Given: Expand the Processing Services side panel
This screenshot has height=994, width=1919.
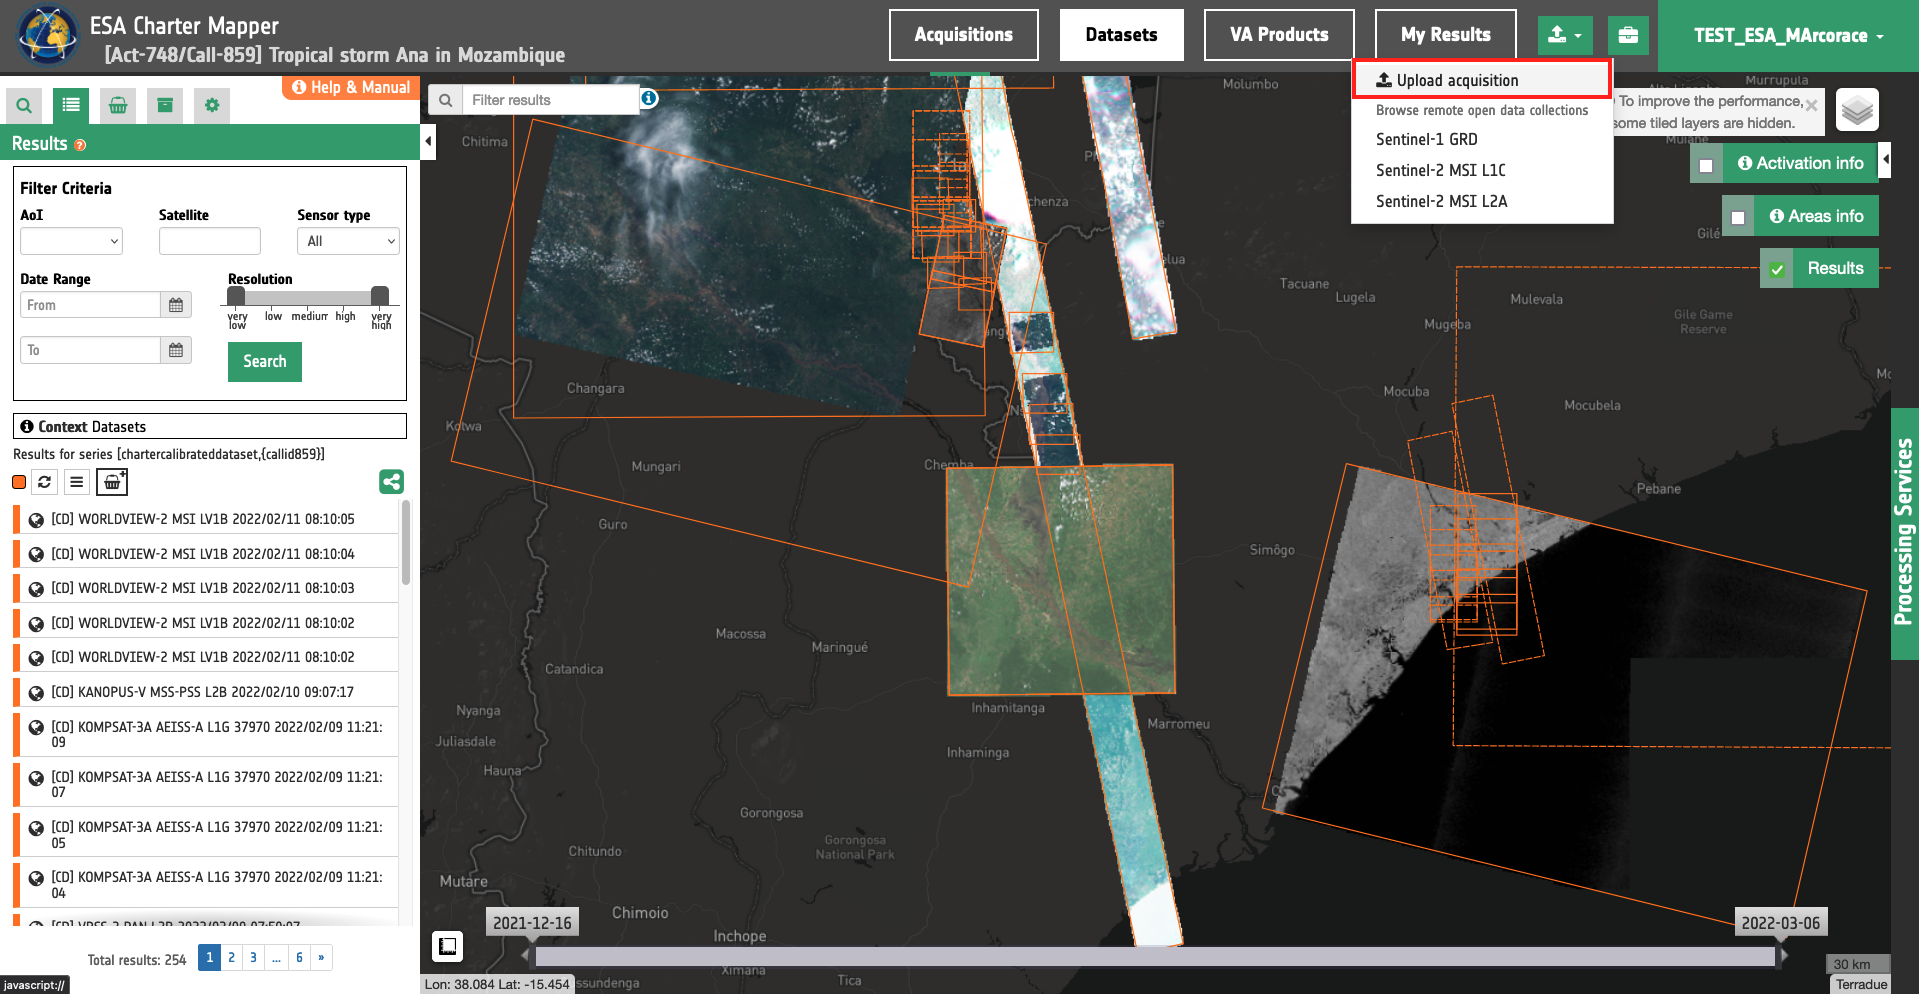Looking at the screenshot, I should 1904,533.
